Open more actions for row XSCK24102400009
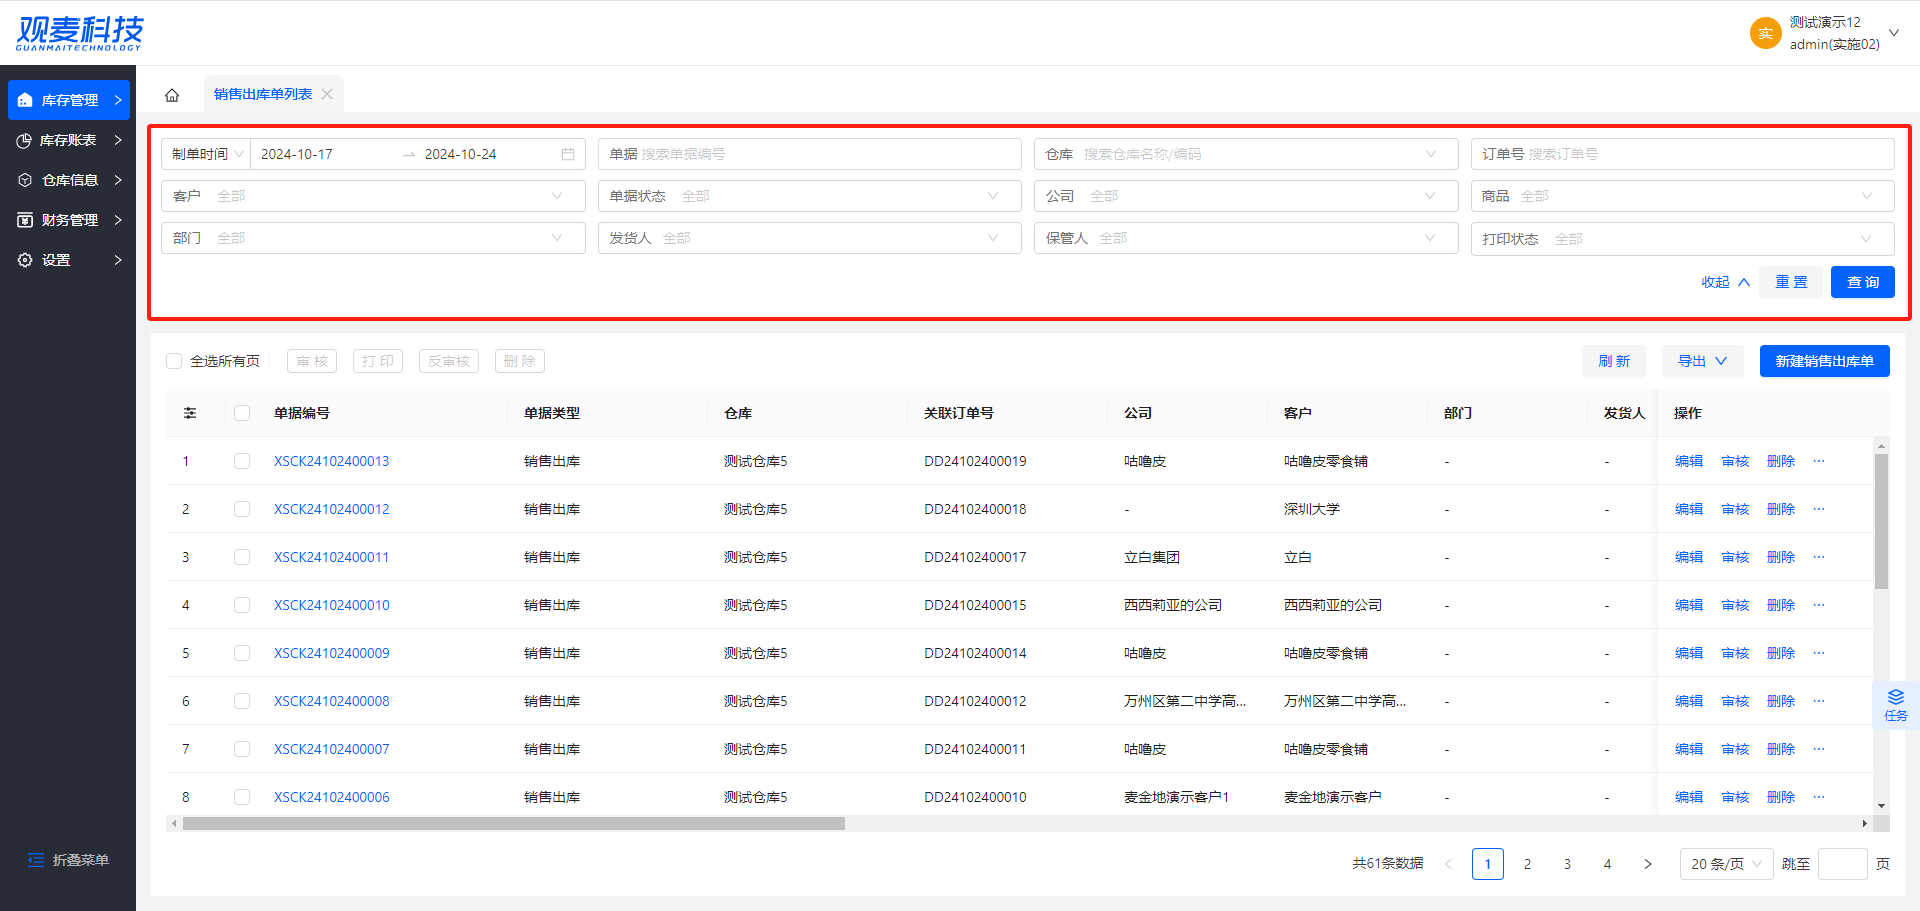Image resolution: width=1920 pixels, height=911 pixels. coord(1819,653)
